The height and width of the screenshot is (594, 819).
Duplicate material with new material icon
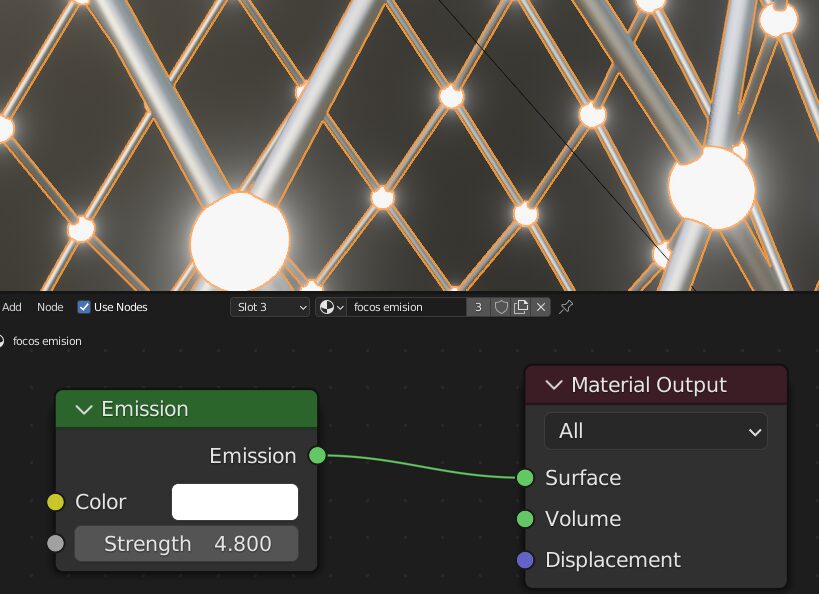pos(521,307)
